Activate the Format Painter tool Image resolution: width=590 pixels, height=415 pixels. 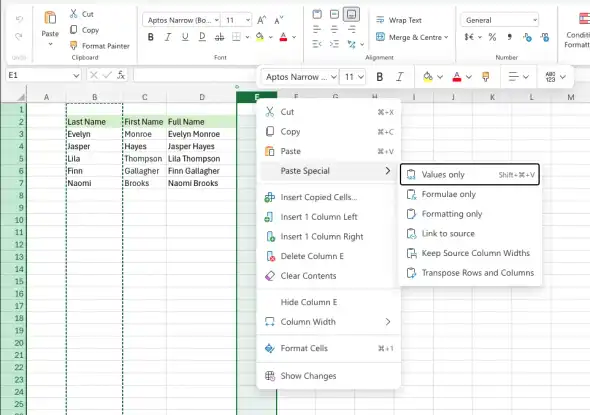(100, 46)
